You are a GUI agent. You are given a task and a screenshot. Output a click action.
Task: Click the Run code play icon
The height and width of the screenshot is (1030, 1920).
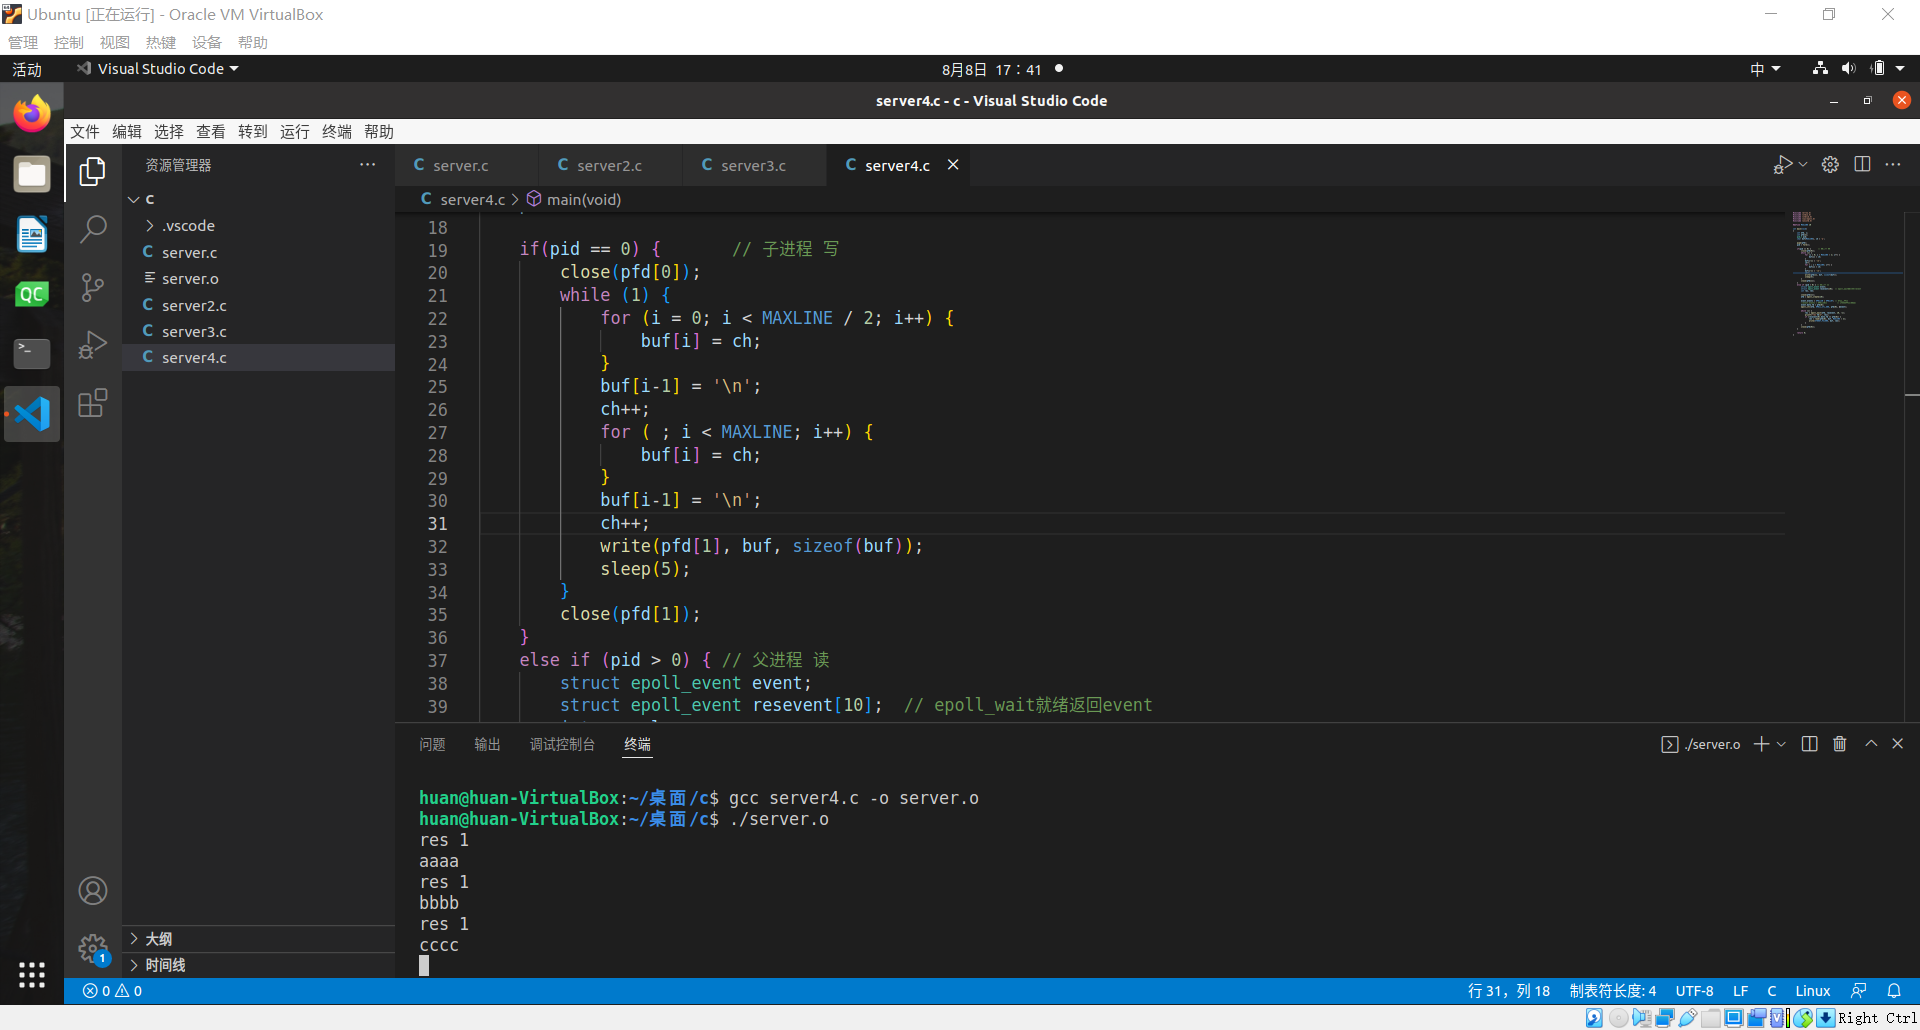1783,165
